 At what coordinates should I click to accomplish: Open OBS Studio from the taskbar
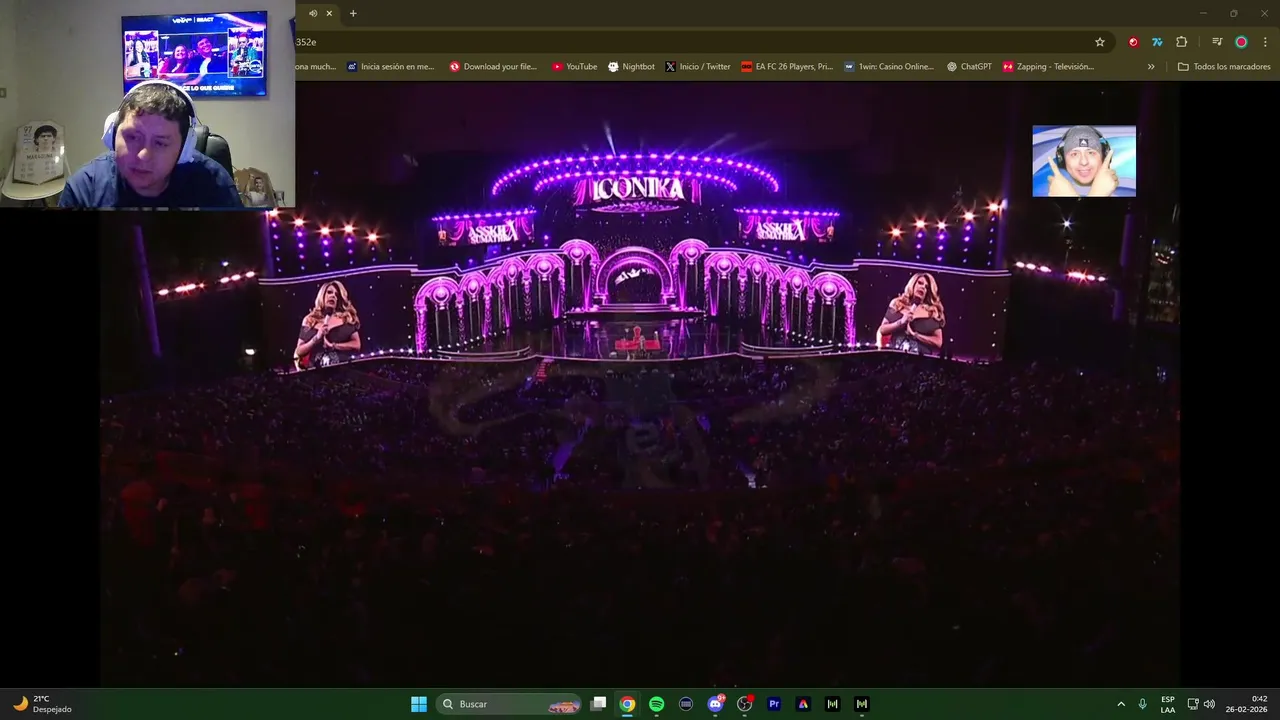744,704
